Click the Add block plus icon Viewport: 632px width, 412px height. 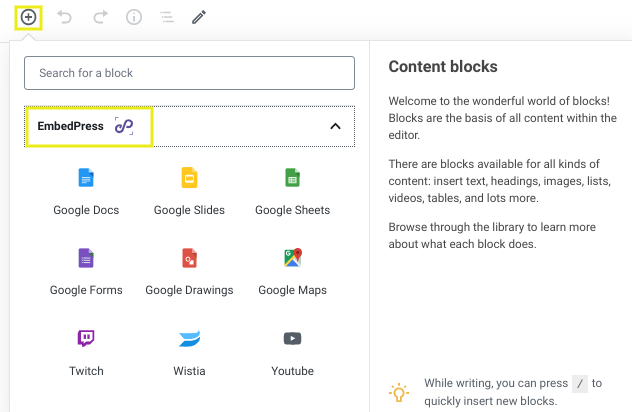click(28, 17)
